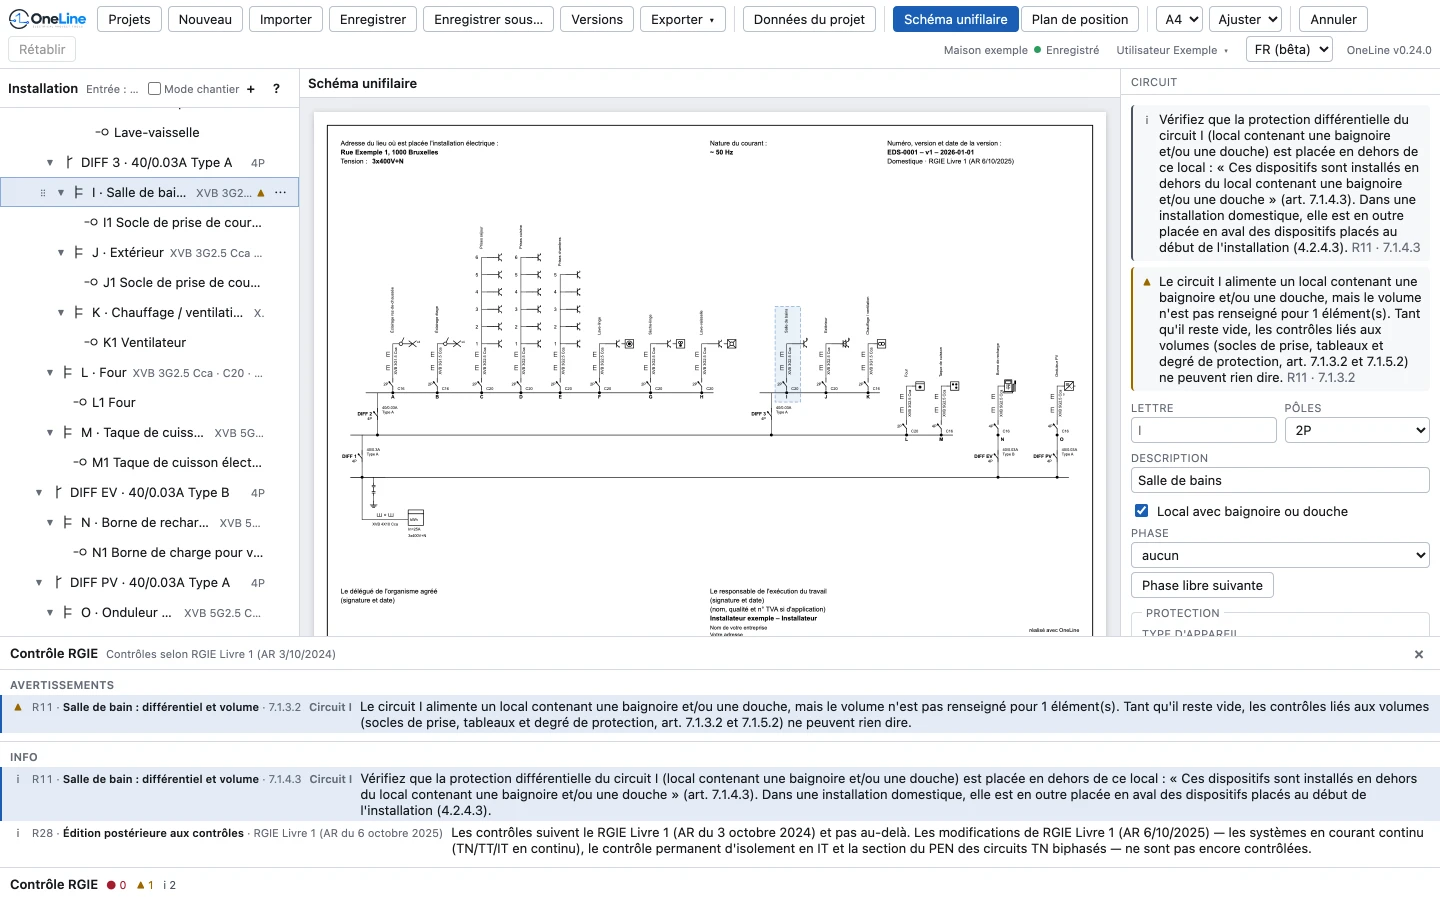Open the Versions menu

point(597,19)
